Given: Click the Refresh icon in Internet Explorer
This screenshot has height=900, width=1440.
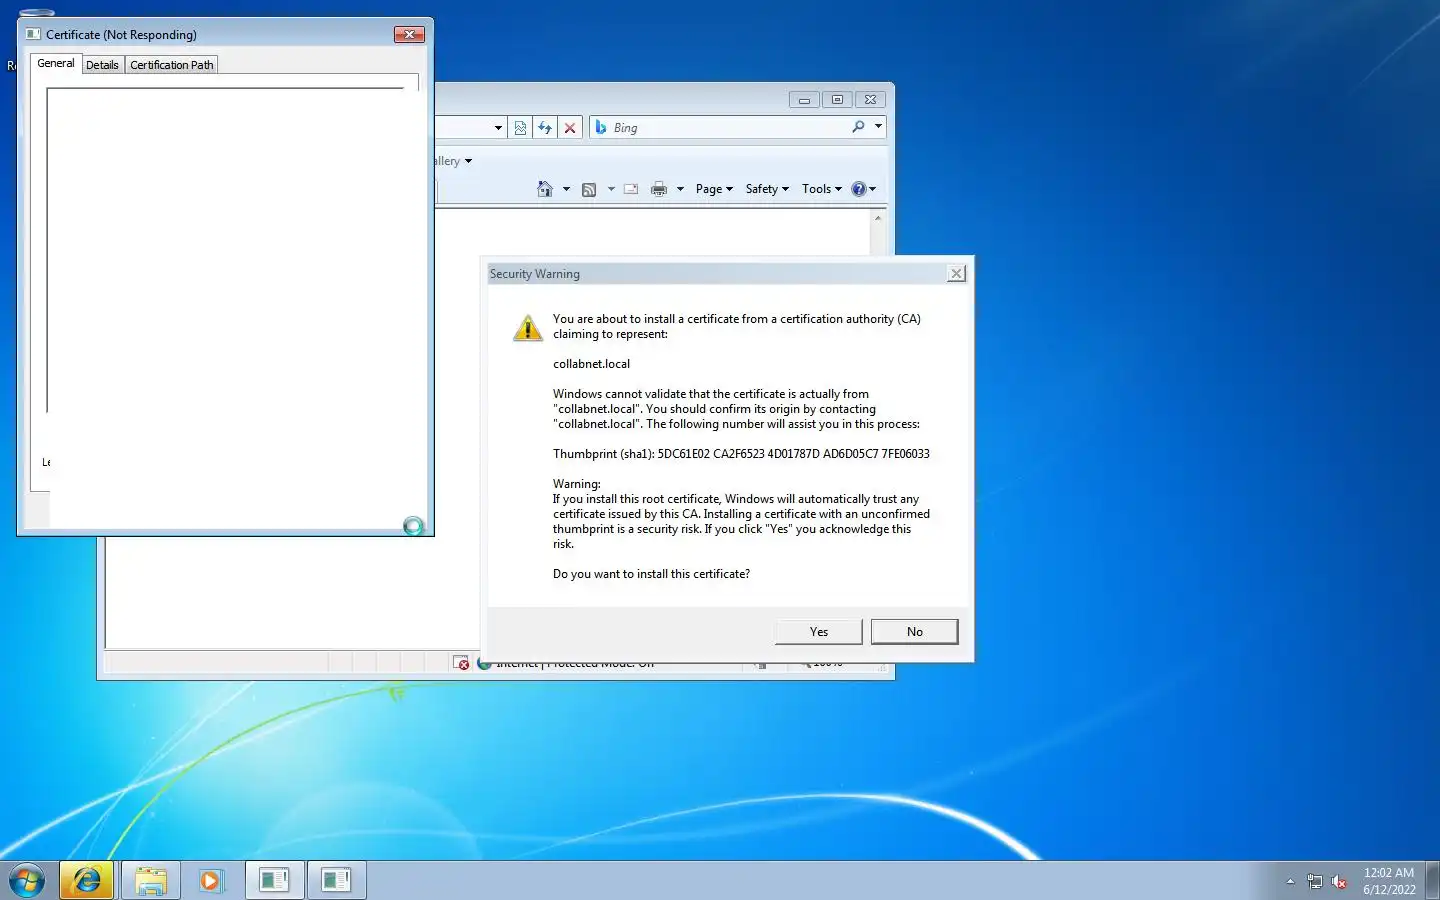Looking at the screenshot, I should [545, 128].
